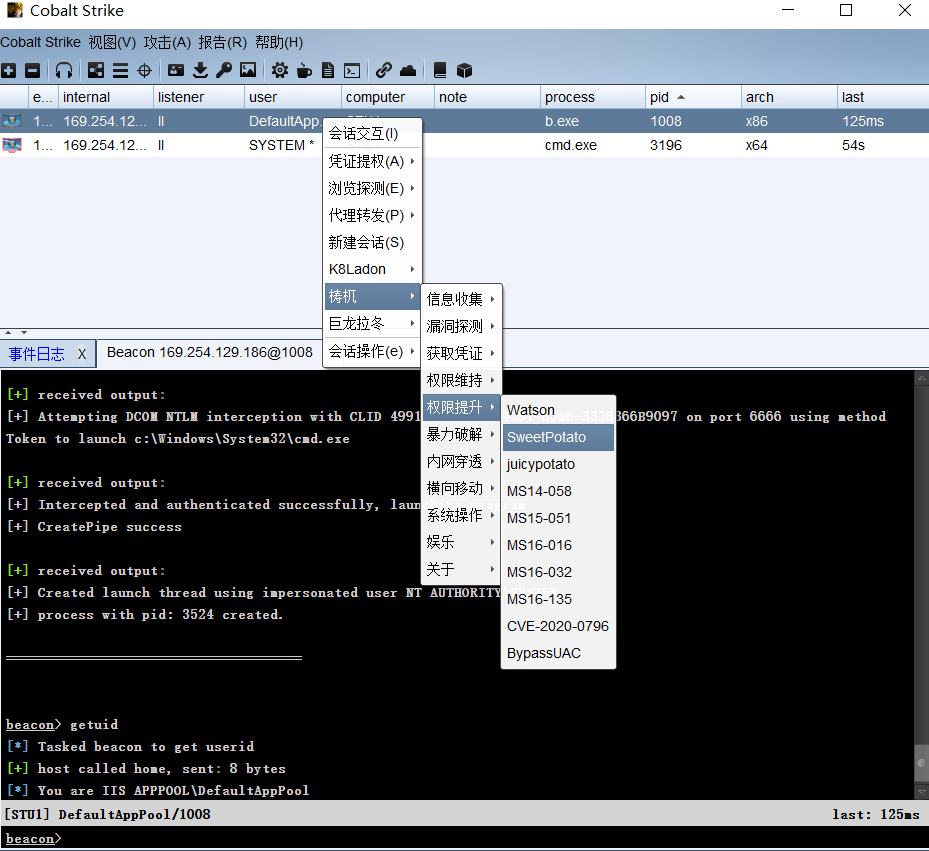Select BypassUAC from the submenu
The image size is (929, 851).
click(x=558, y=653)
